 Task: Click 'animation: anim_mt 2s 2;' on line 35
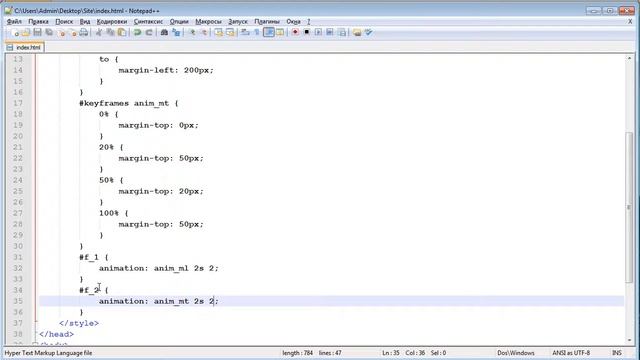pos(159,301)
